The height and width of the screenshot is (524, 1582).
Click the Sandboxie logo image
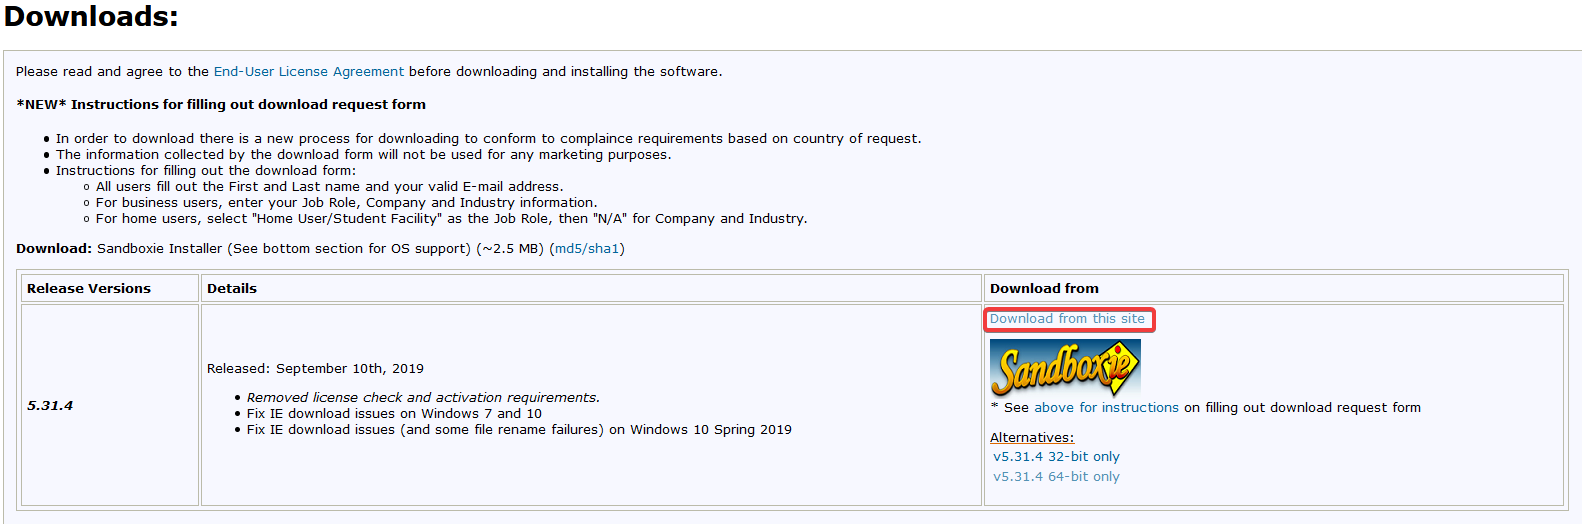click(1065, 368)
